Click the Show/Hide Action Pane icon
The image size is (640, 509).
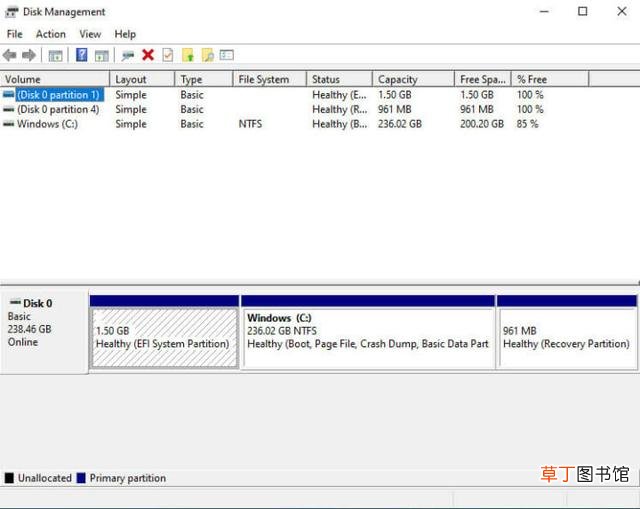(102, 56)
